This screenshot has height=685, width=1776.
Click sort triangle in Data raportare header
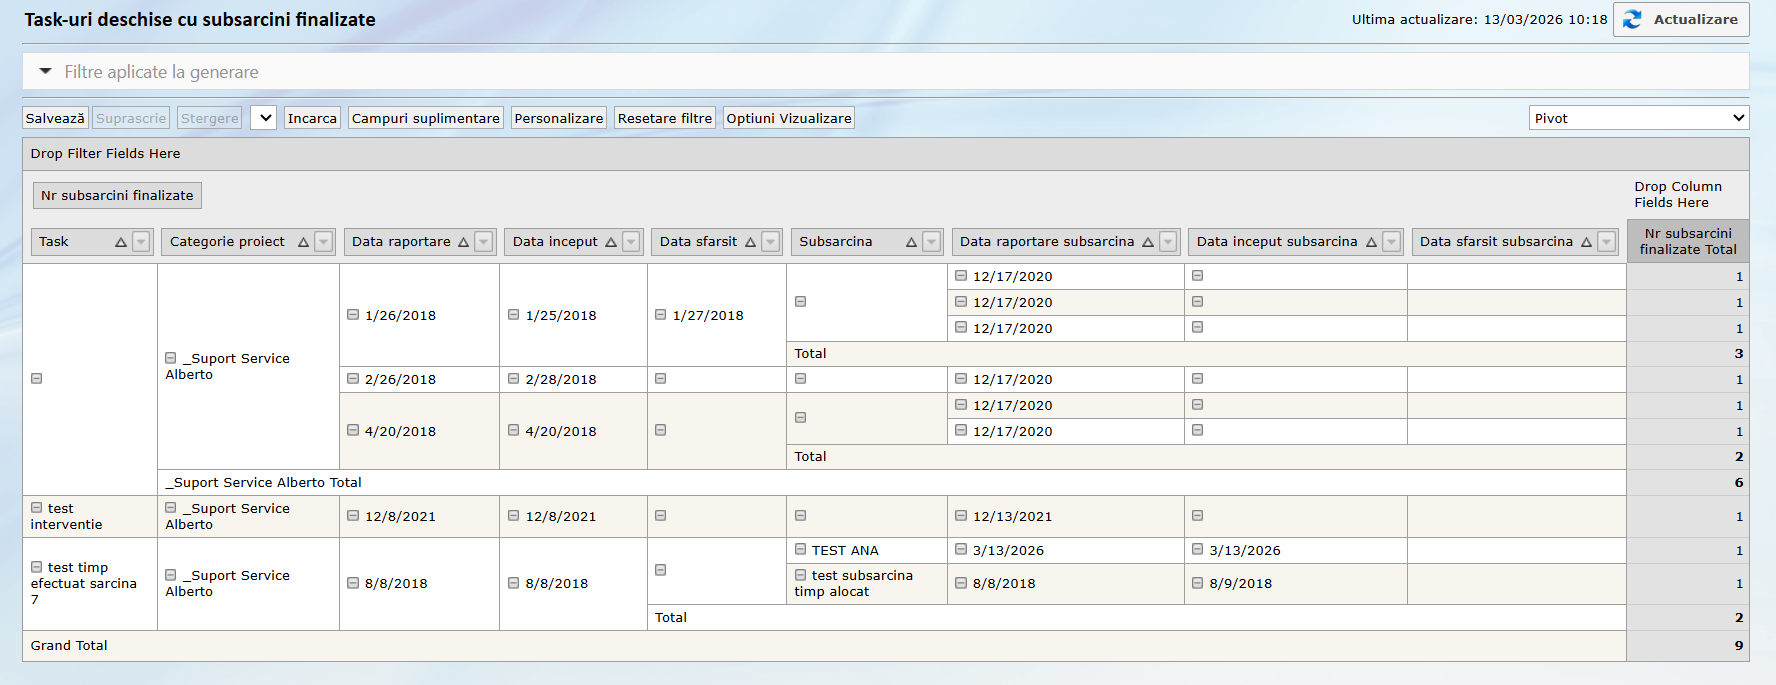[463, 242]
